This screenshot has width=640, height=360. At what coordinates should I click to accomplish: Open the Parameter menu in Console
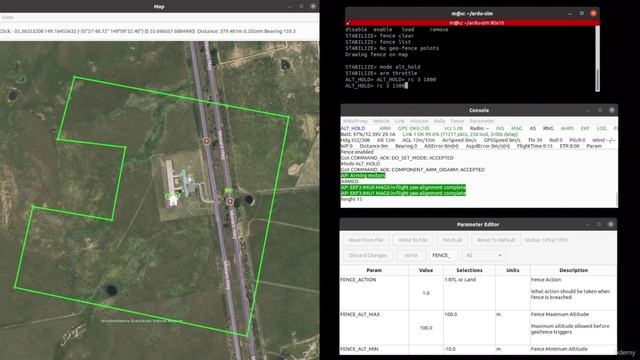point(482,121)
